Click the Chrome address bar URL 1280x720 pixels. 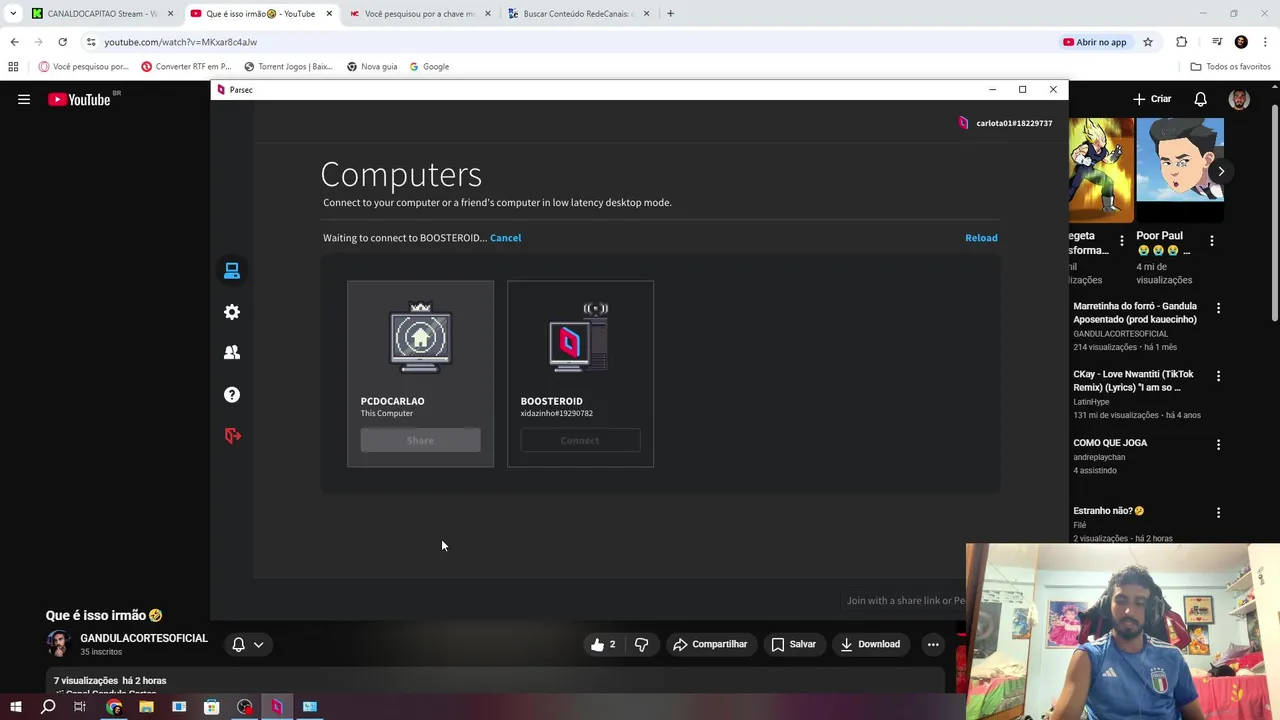coord(180,42)
